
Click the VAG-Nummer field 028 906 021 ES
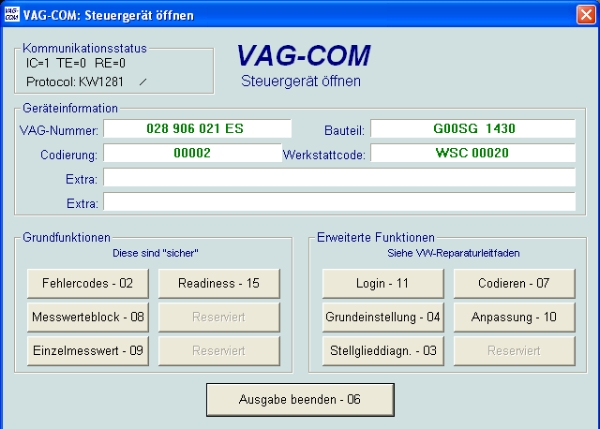coord(197,129)
